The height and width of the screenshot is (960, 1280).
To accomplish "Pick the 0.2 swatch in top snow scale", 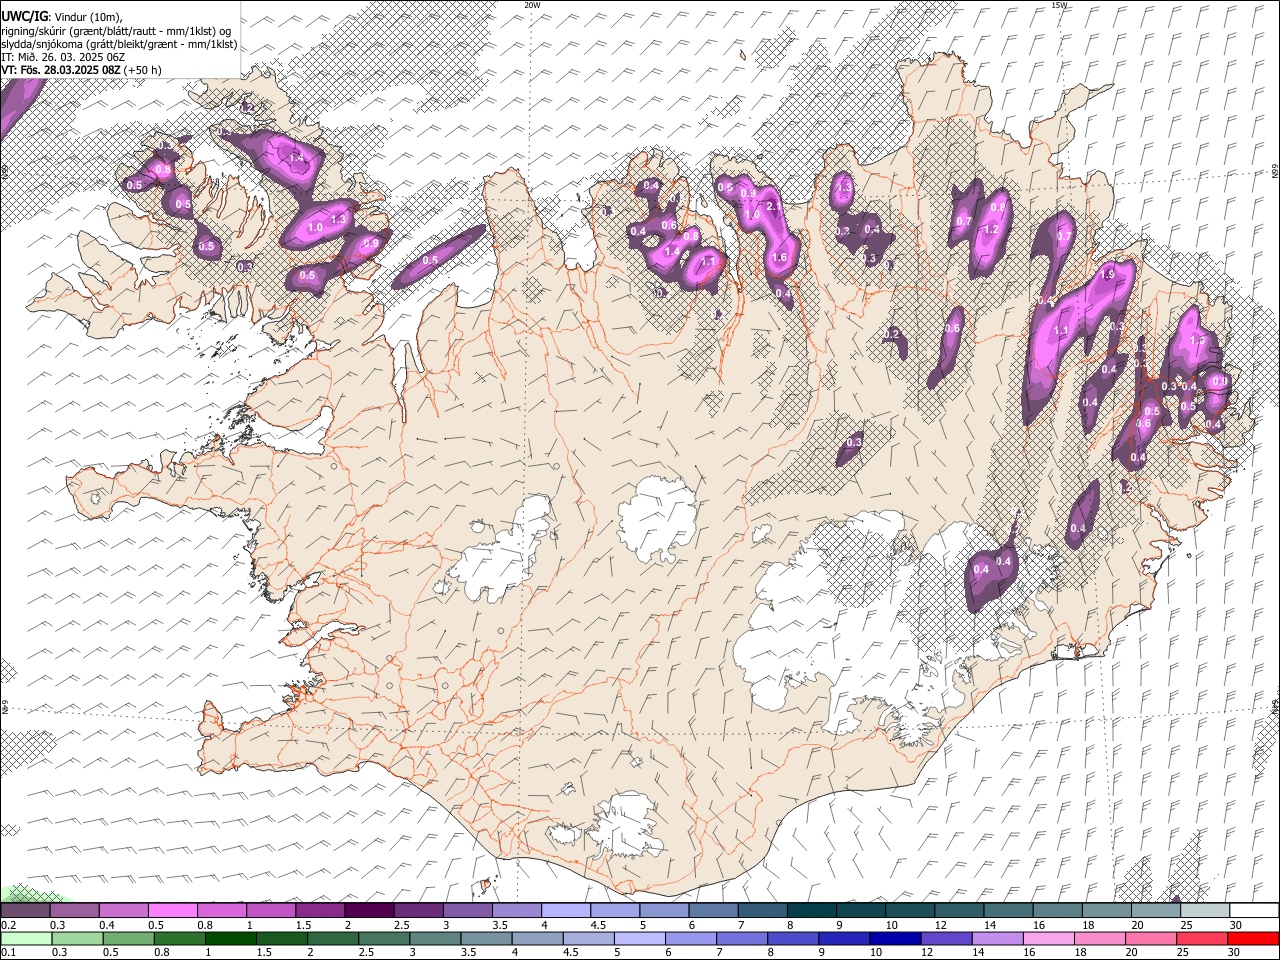I will point(25,910).
